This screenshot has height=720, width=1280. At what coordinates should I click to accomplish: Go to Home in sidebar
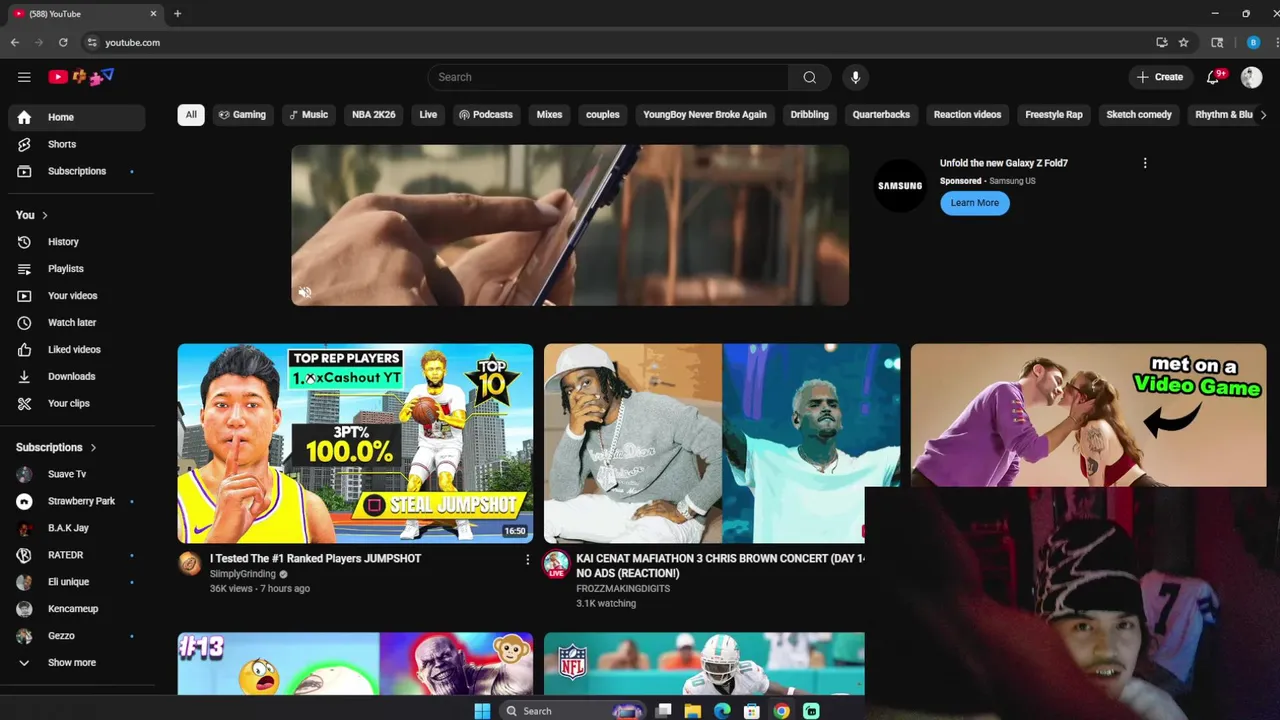[77, 117]
